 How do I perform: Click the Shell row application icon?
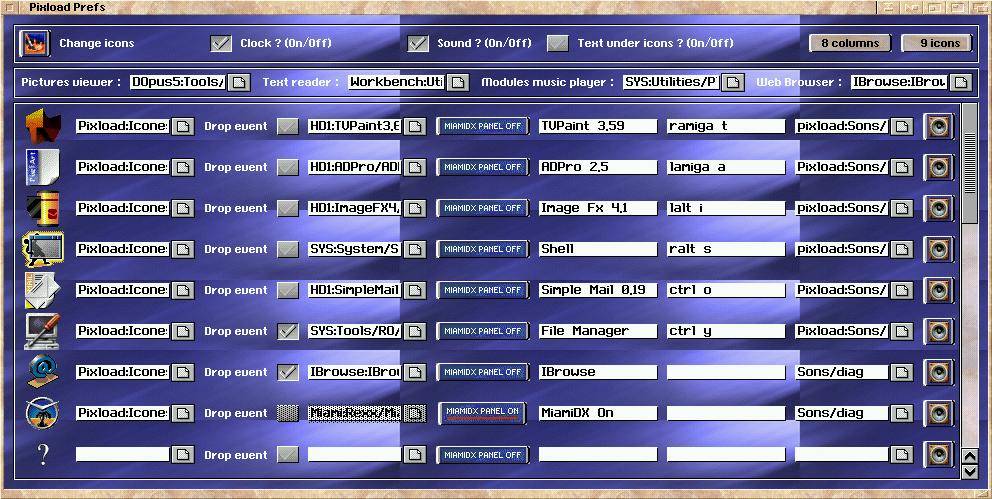43,249
